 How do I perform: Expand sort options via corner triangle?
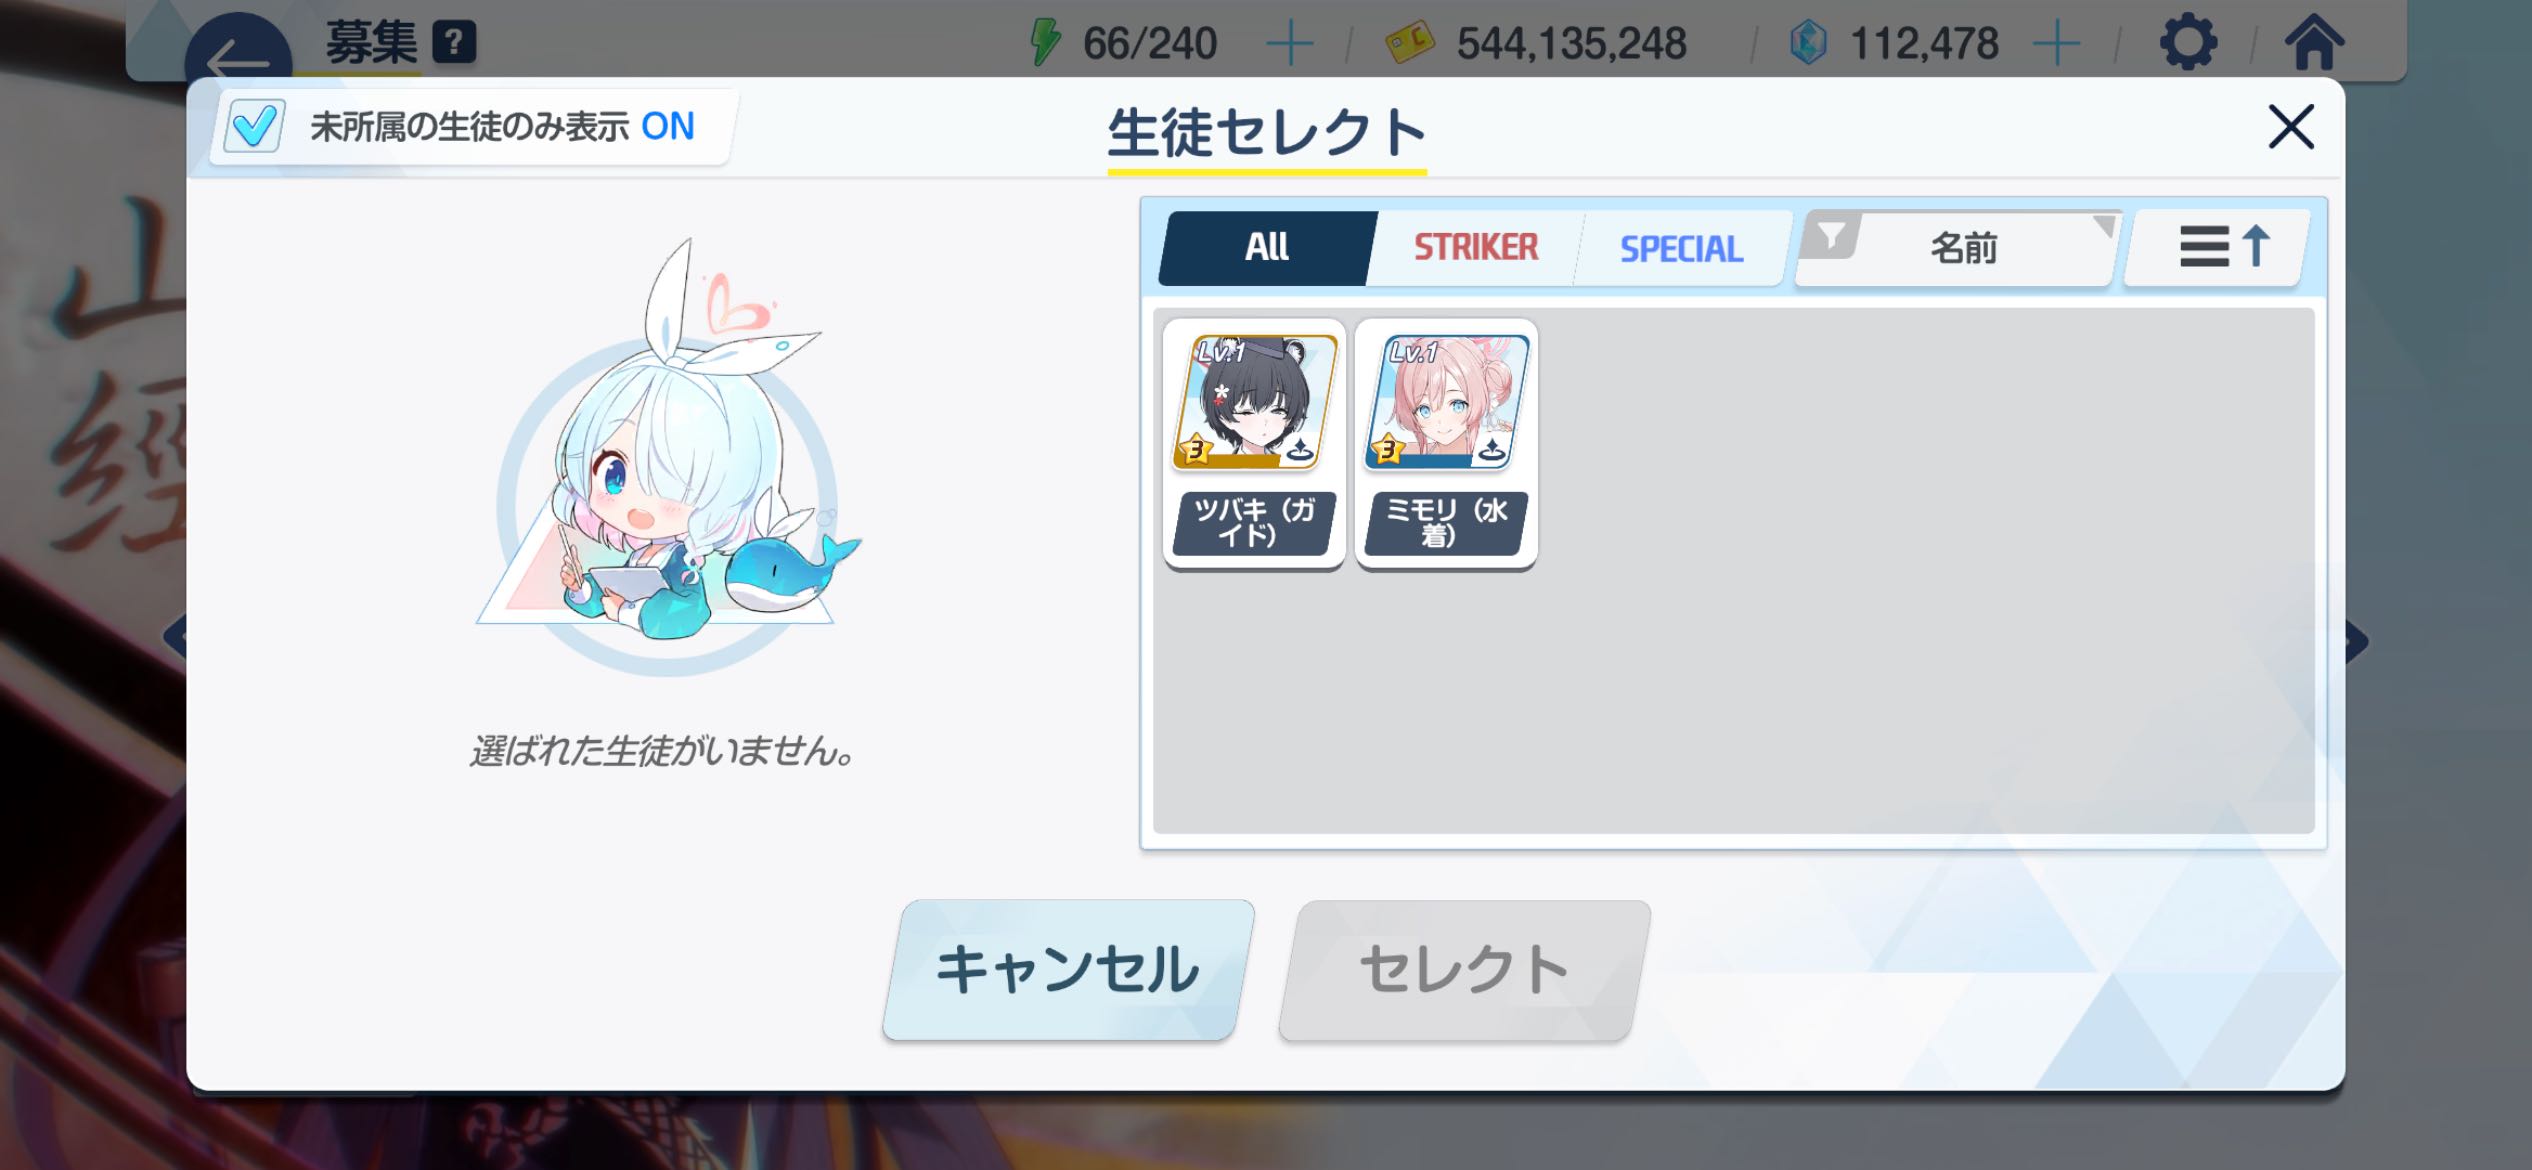[x=2104, y=226]
